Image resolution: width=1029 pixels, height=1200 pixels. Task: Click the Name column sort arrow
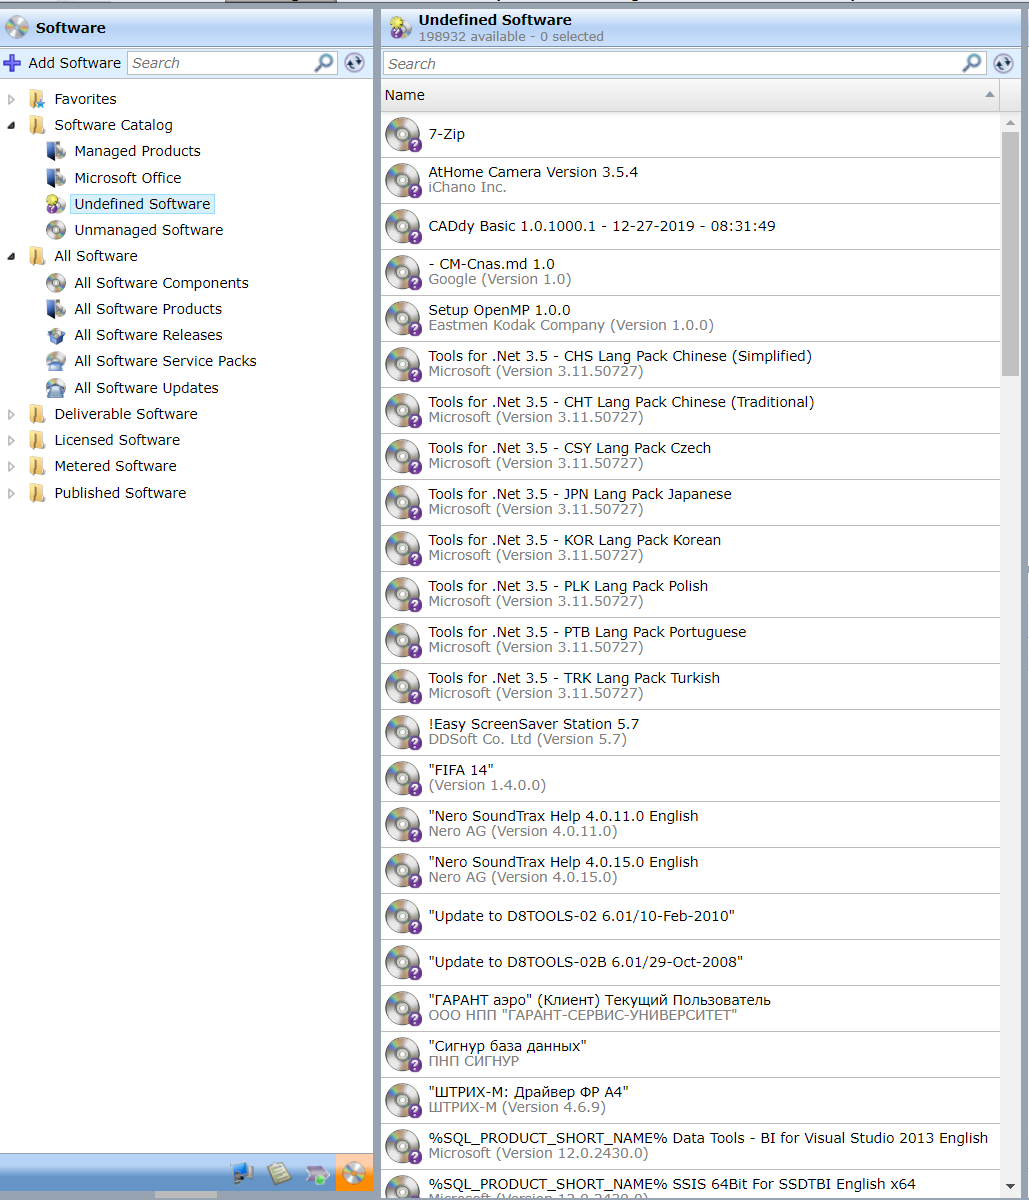tap(989, 95)
